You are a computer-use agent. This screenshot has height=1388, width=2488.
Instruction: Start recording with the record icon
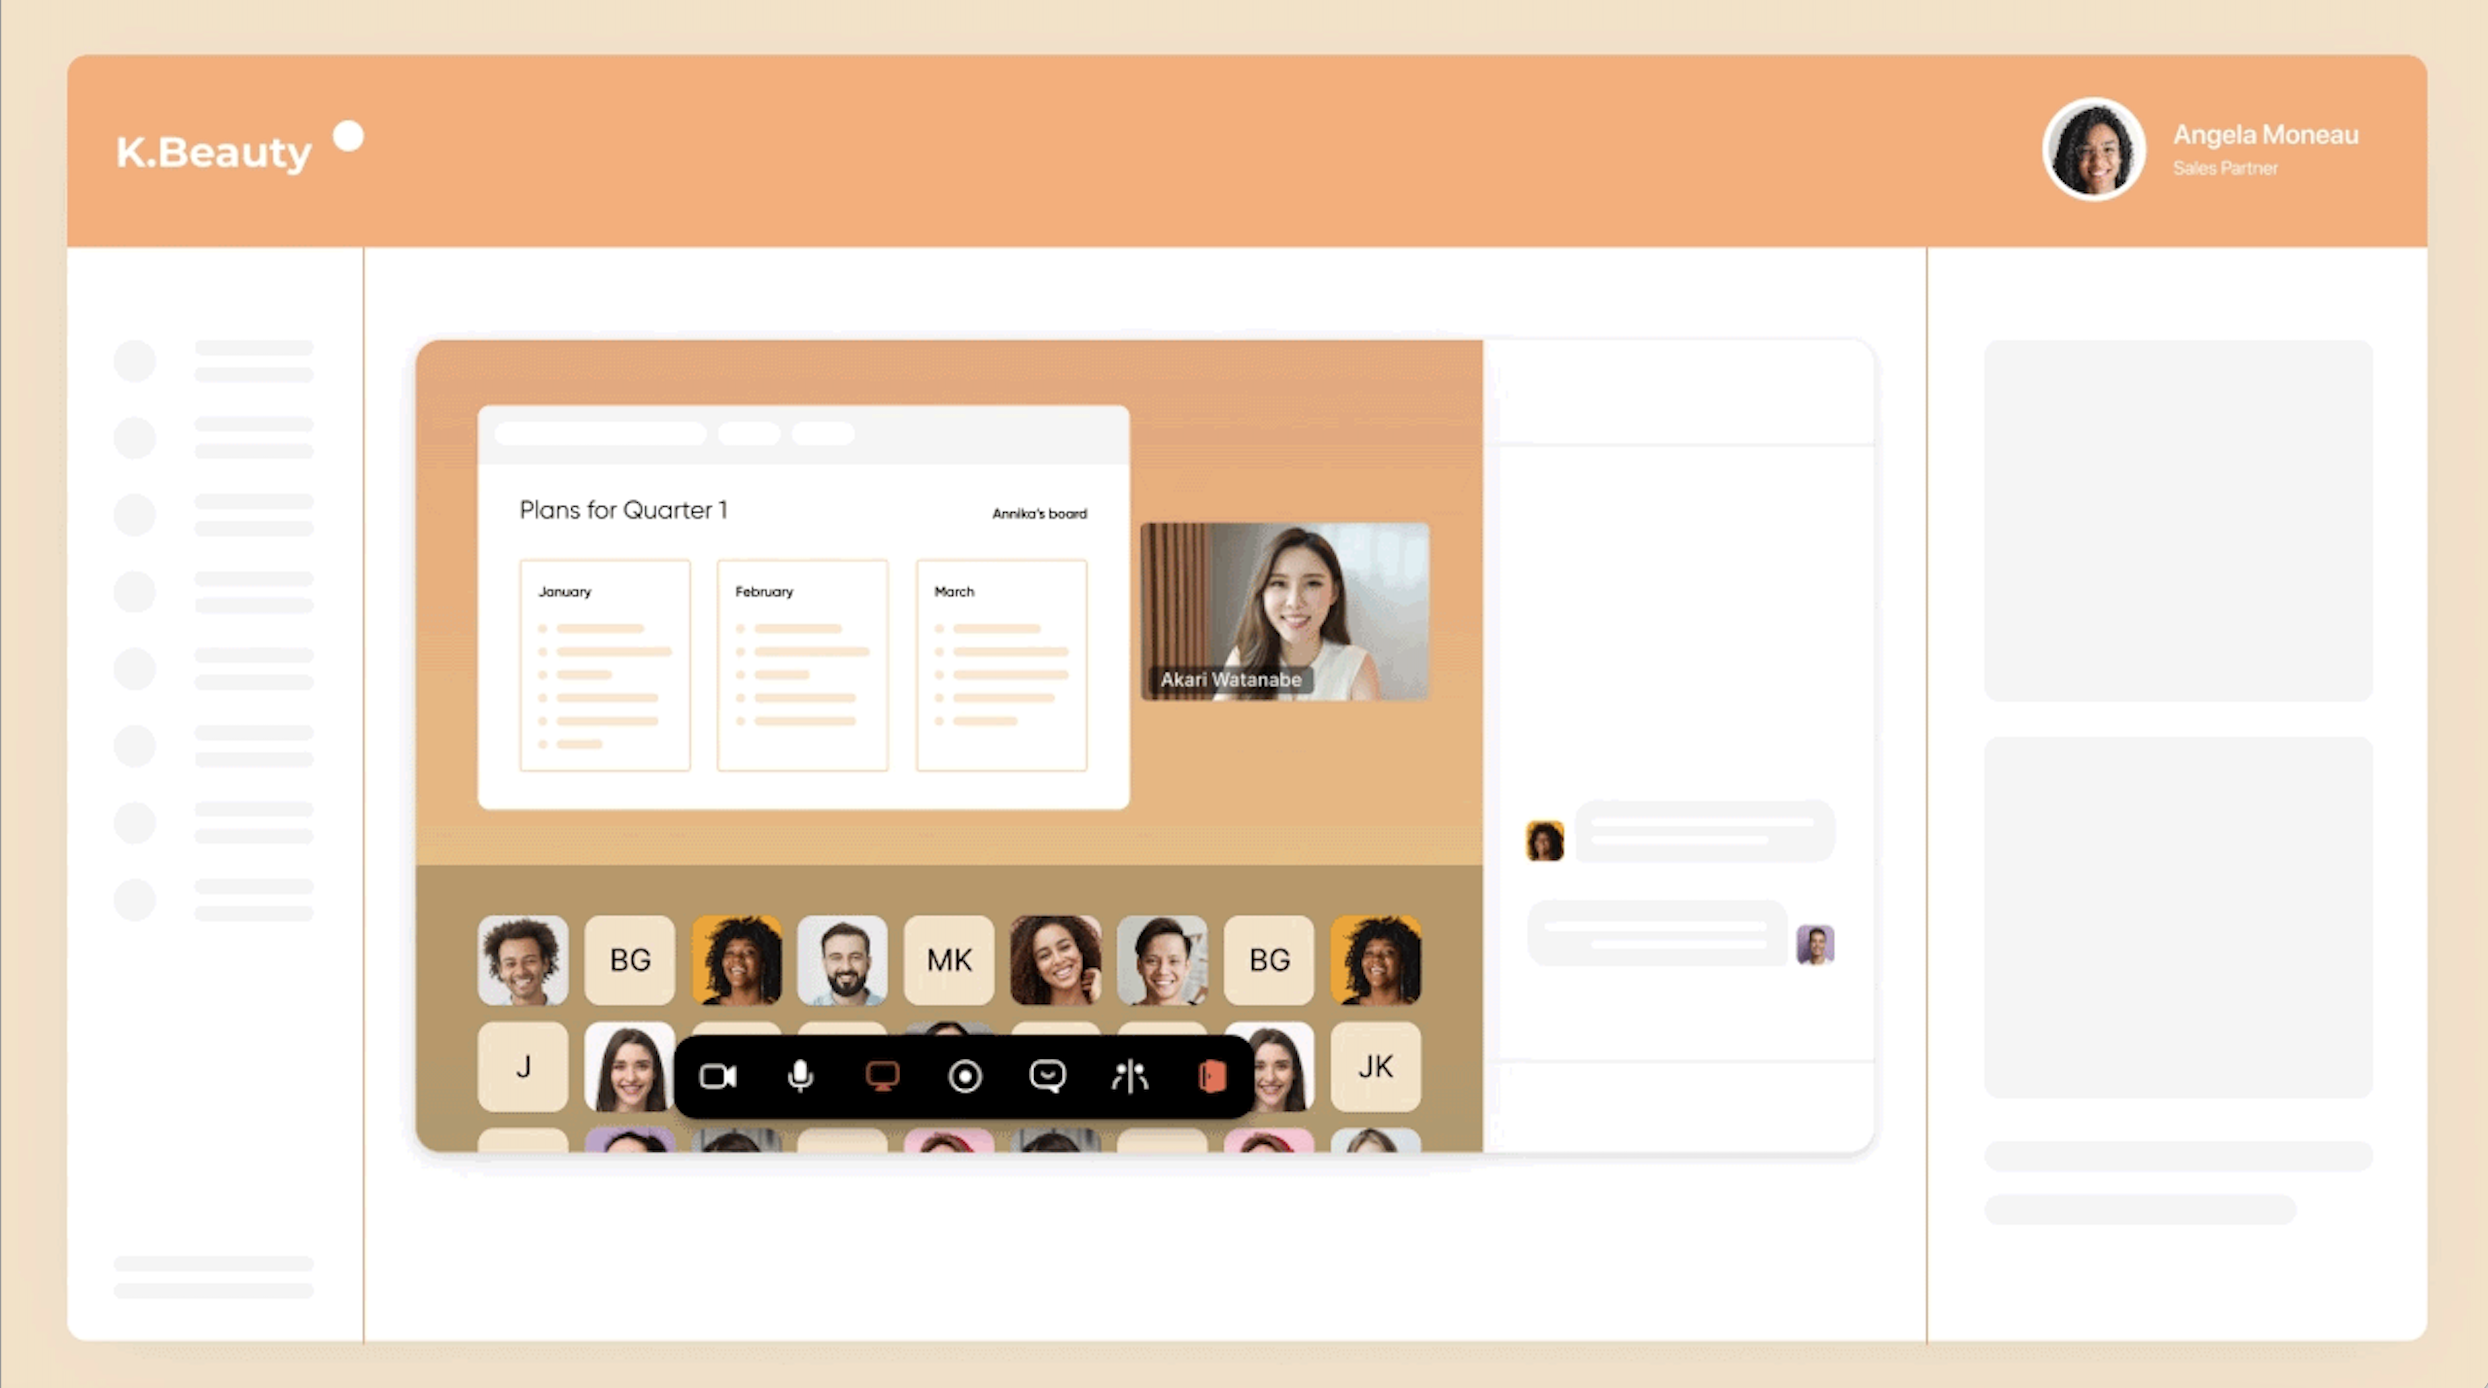[x=965, y=1076]
